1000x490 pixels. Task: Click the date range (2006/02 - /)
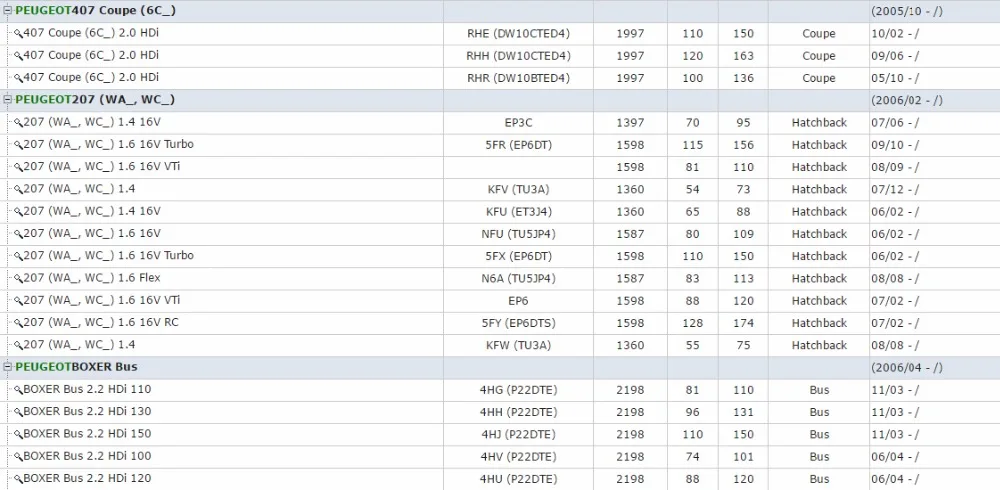point(907,101)
